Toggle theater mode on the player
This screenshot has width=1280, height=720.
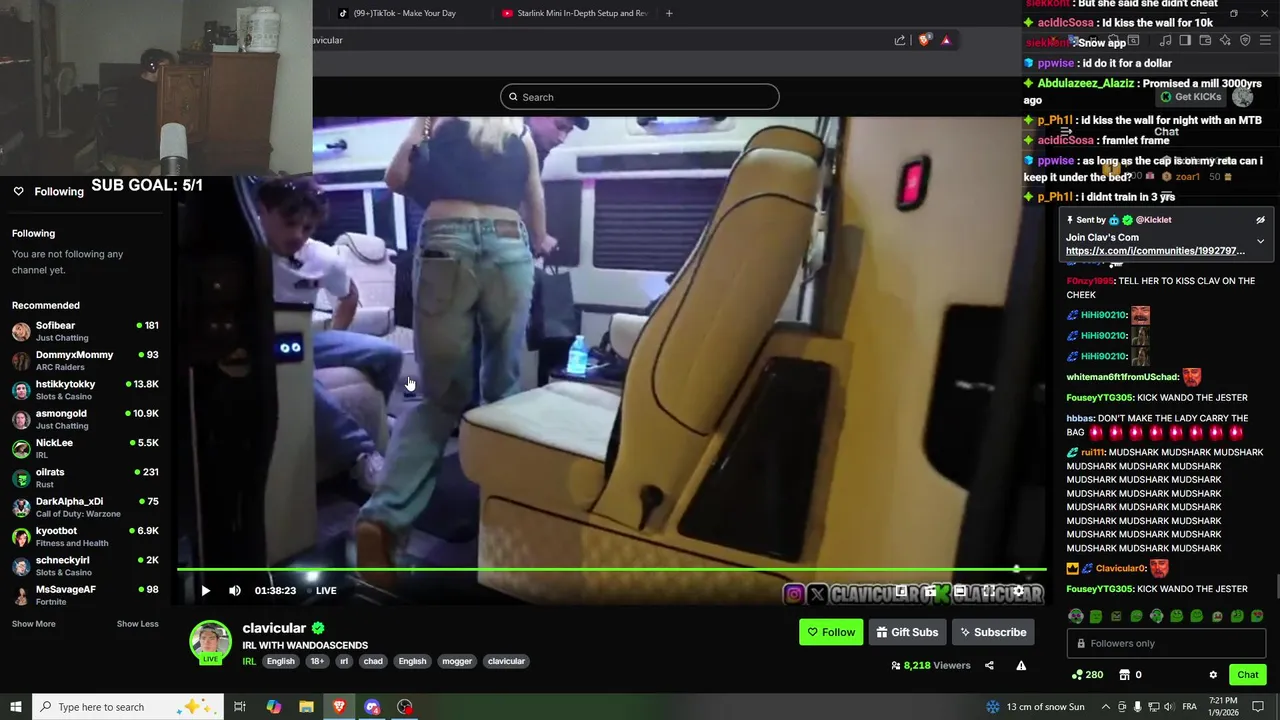960,591
